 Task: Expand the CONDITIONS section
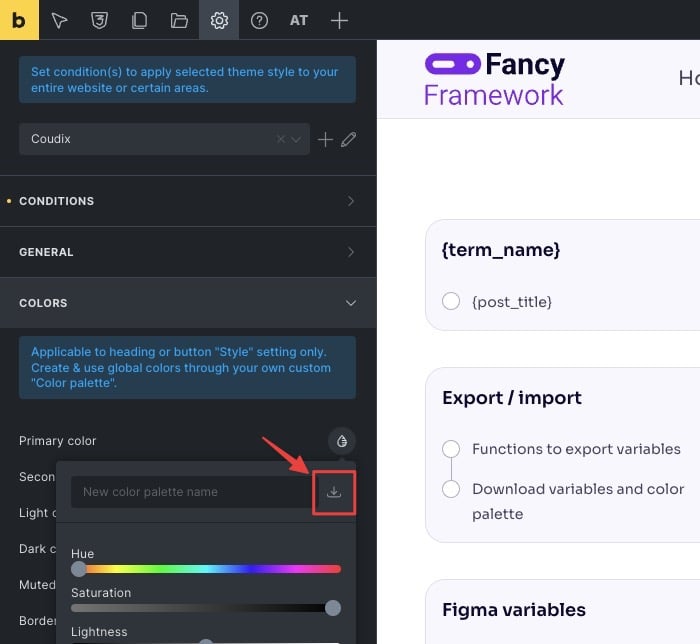188,201
